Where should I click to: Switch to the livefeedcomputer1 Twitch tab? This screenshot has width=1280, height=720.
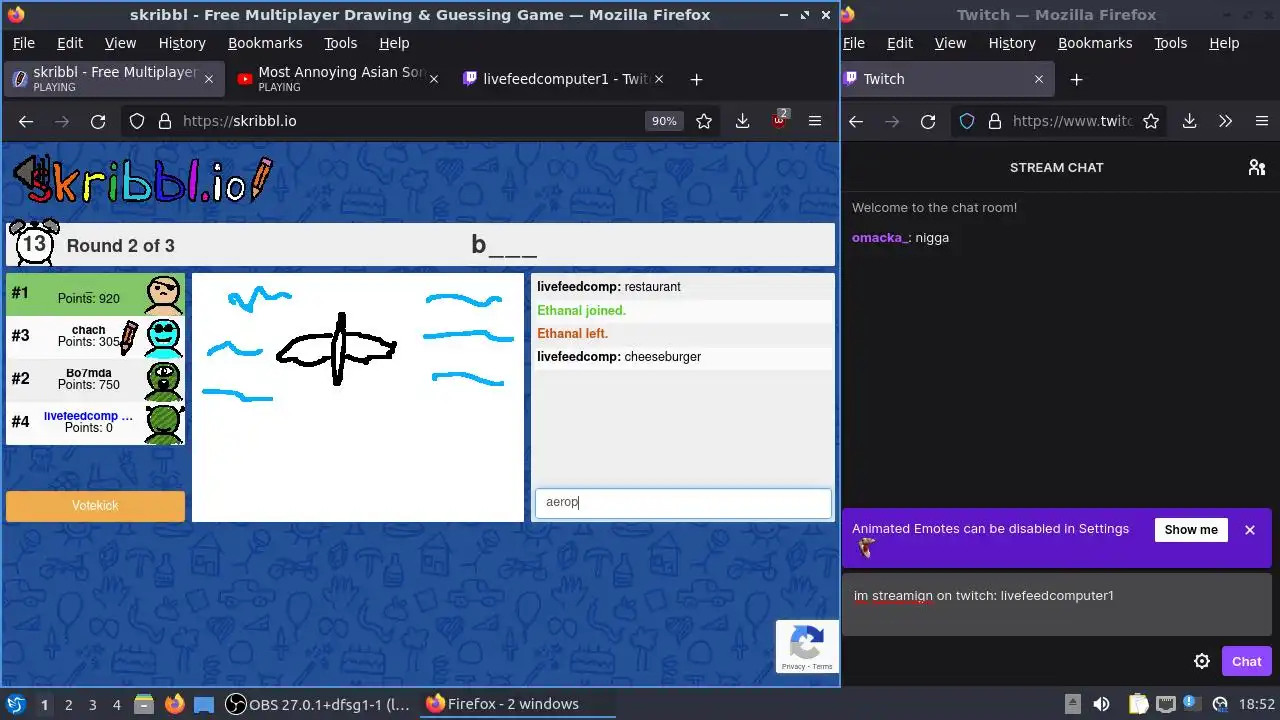pos(565,79)
